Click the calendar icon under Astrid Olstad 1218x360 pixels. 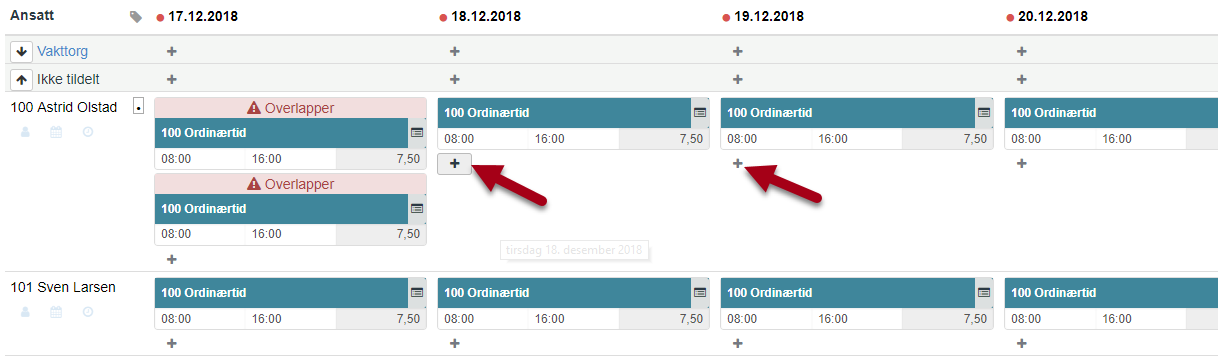[x=56, y=132]
